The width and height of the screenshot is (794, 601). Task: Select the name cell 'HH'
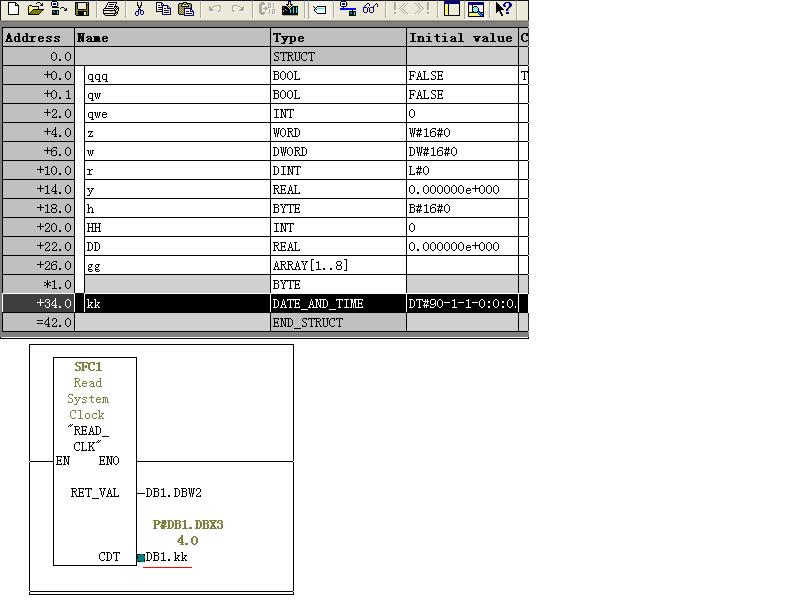[177, 227]
